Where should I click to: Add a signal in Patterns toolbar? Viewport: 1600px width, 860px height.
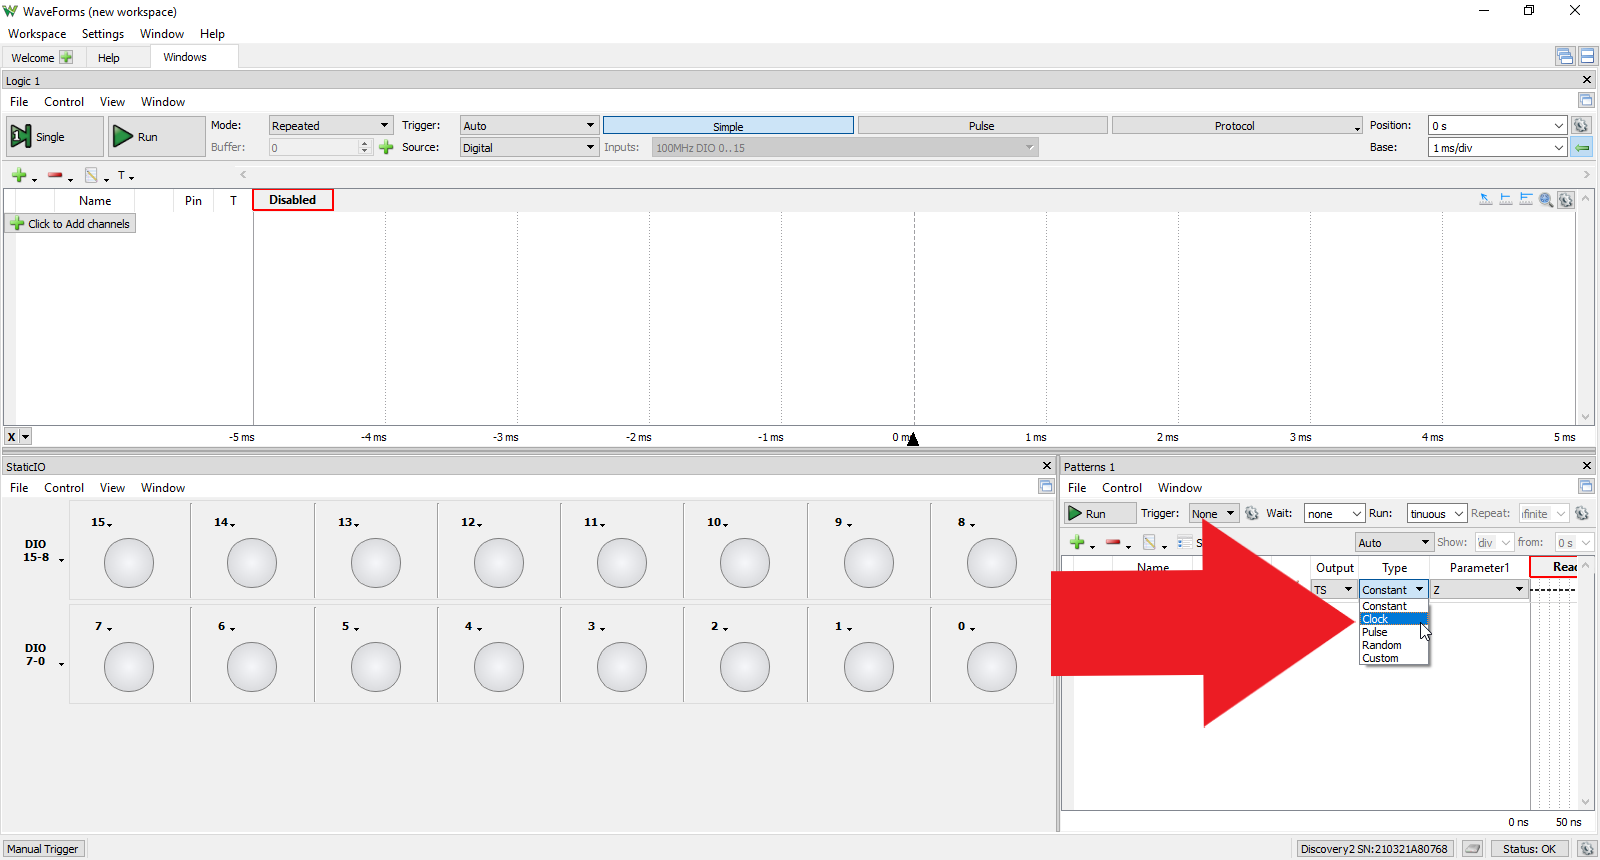(1077, 543)
